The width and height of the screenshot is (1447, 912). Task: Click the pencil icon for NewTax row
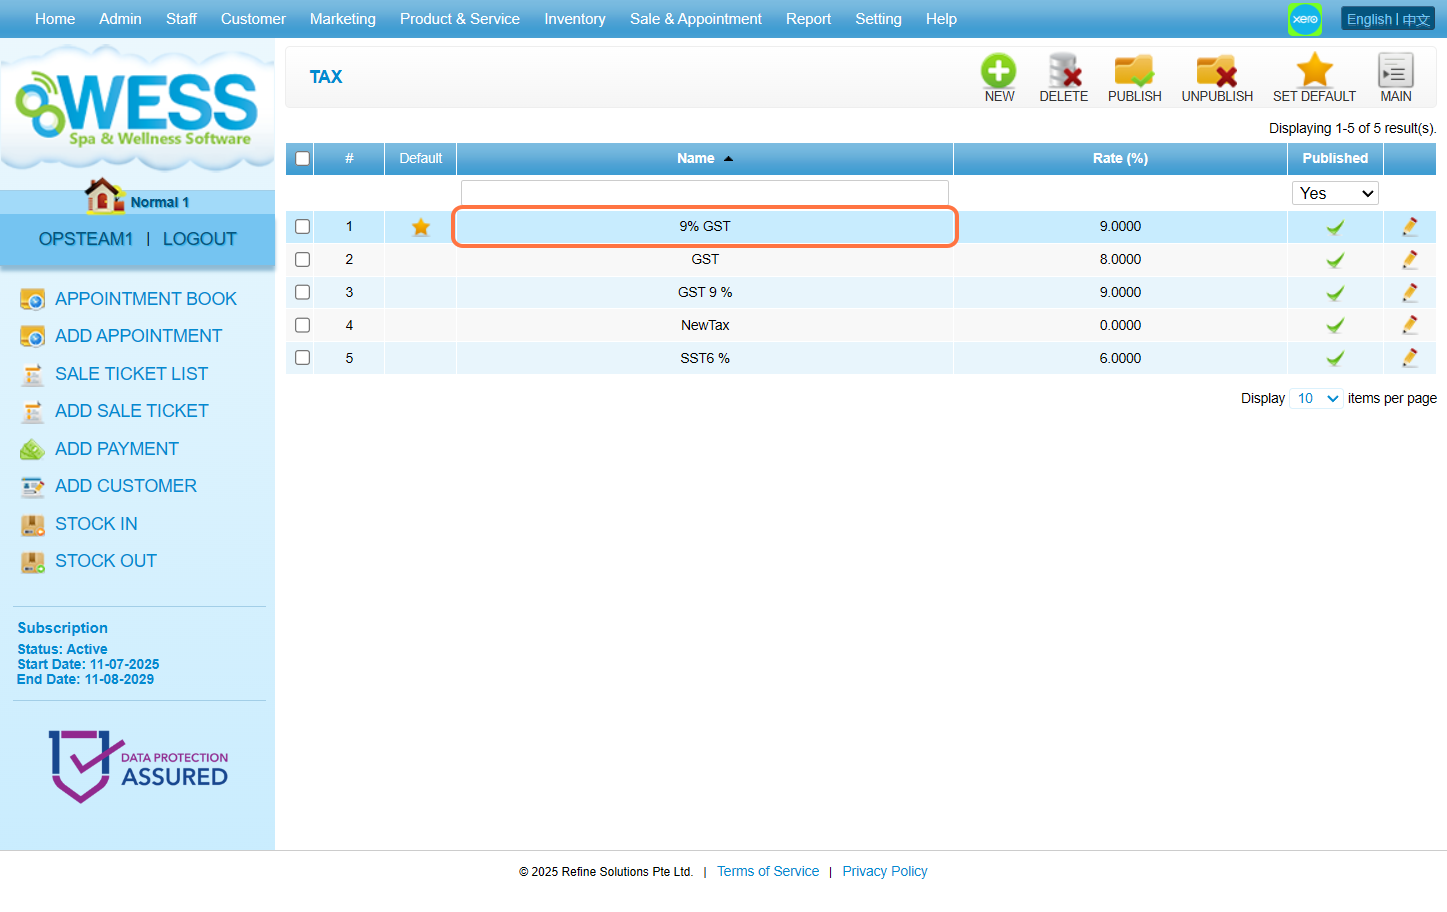point(1409,325)
